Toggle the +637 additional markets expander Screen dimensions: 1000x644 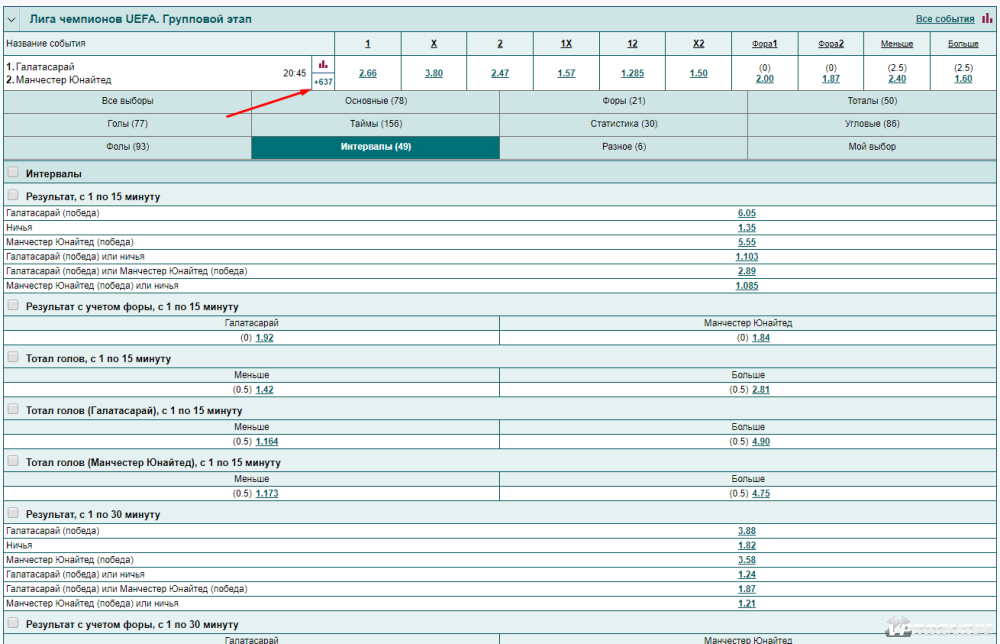tap(323, 82)
